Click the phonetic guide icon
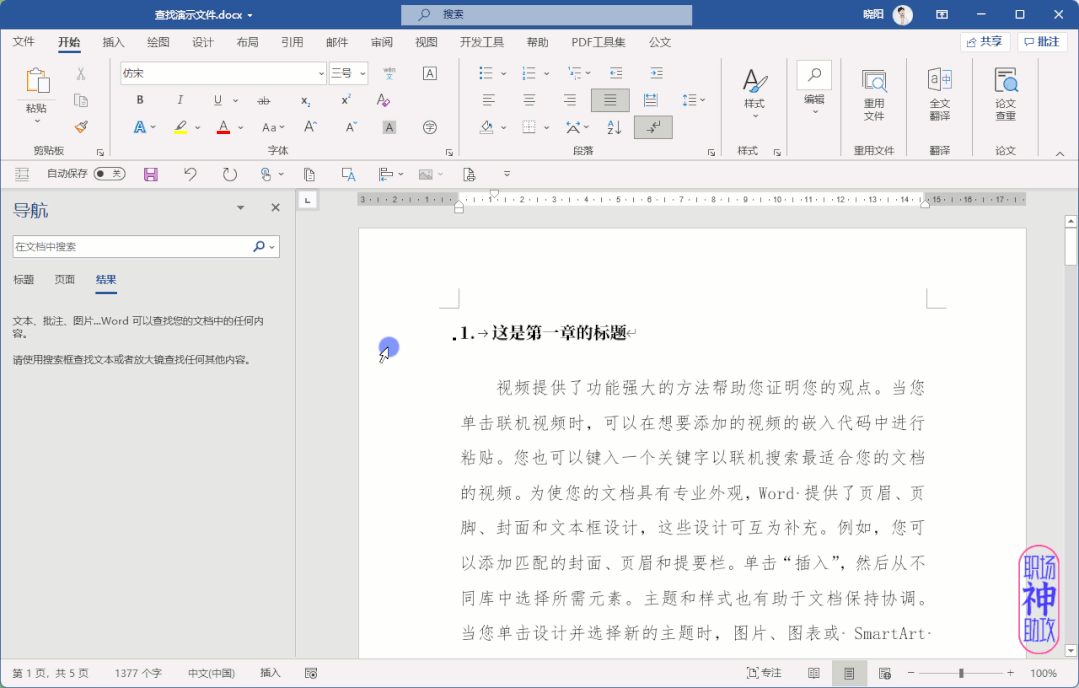Screen dimensions: 1079x688 tap(389, 73)
